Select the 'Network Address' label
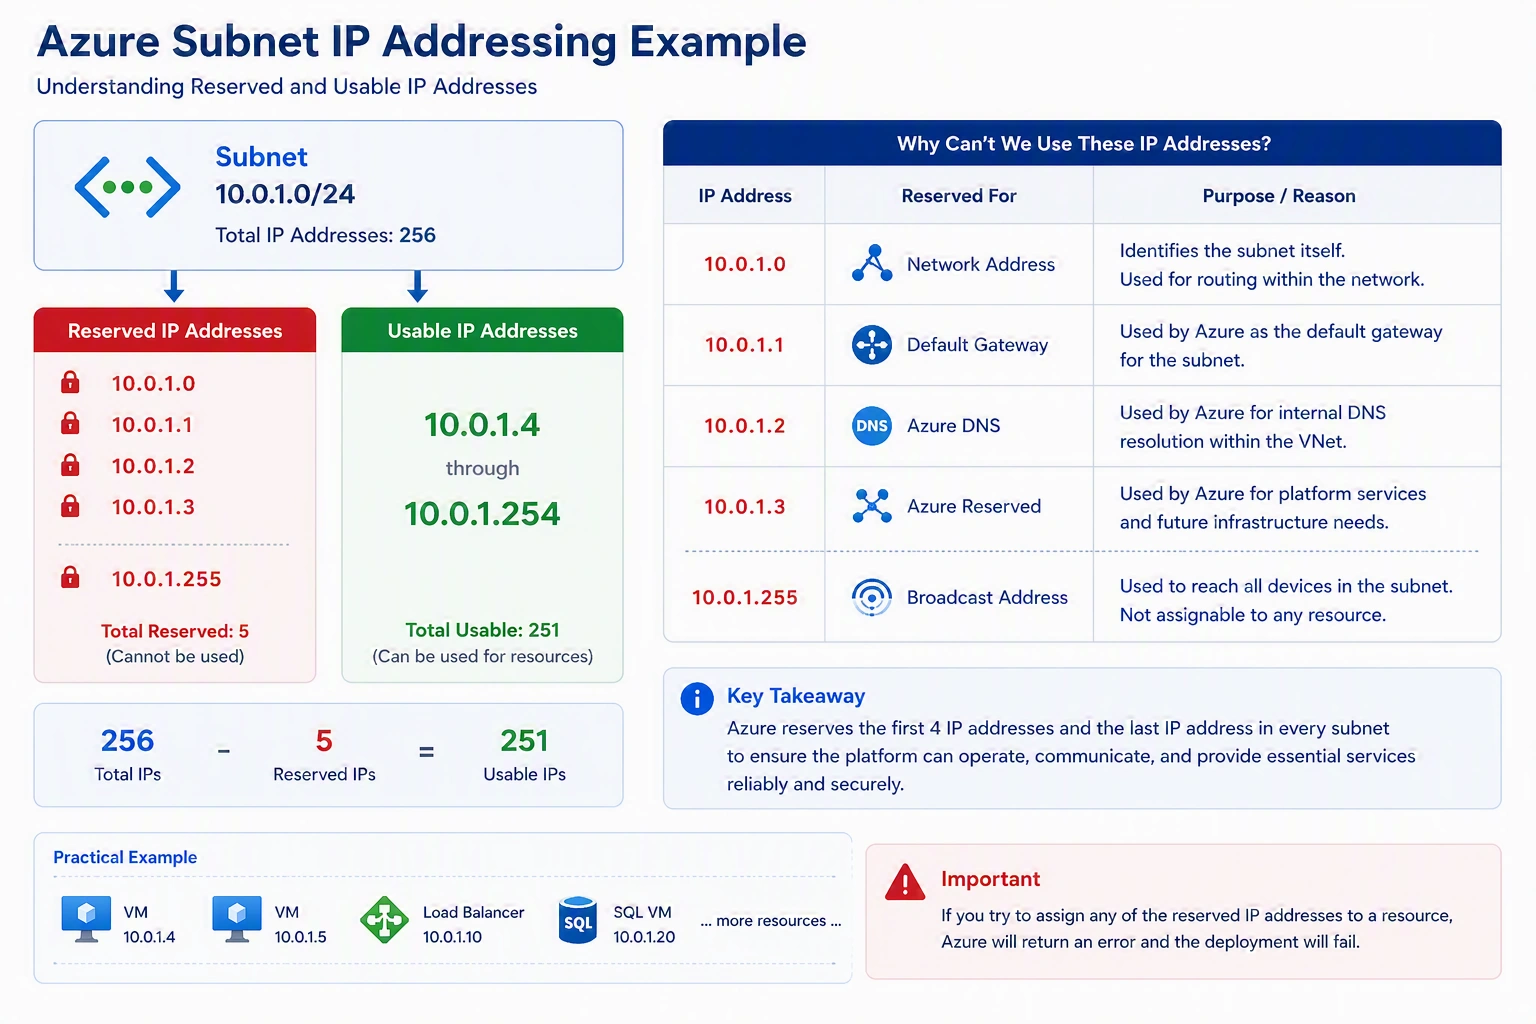The height and width of the screenshot is (1024, 1536). [x=981, y=264]
